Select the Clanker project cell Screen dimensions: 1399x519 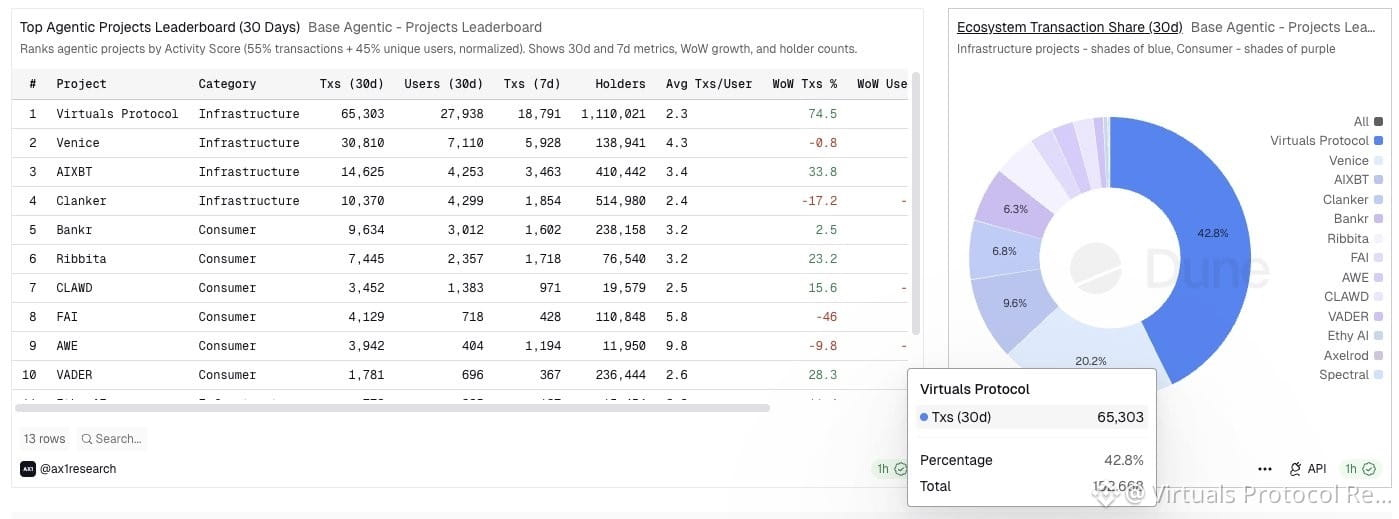81,201
